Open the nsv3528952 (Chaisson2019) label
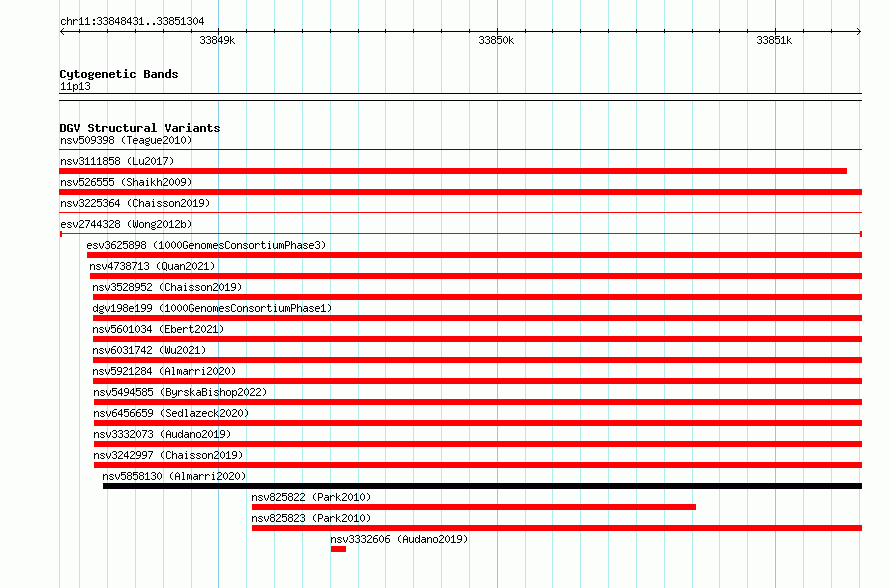The image size is (890, 588). 167,287
